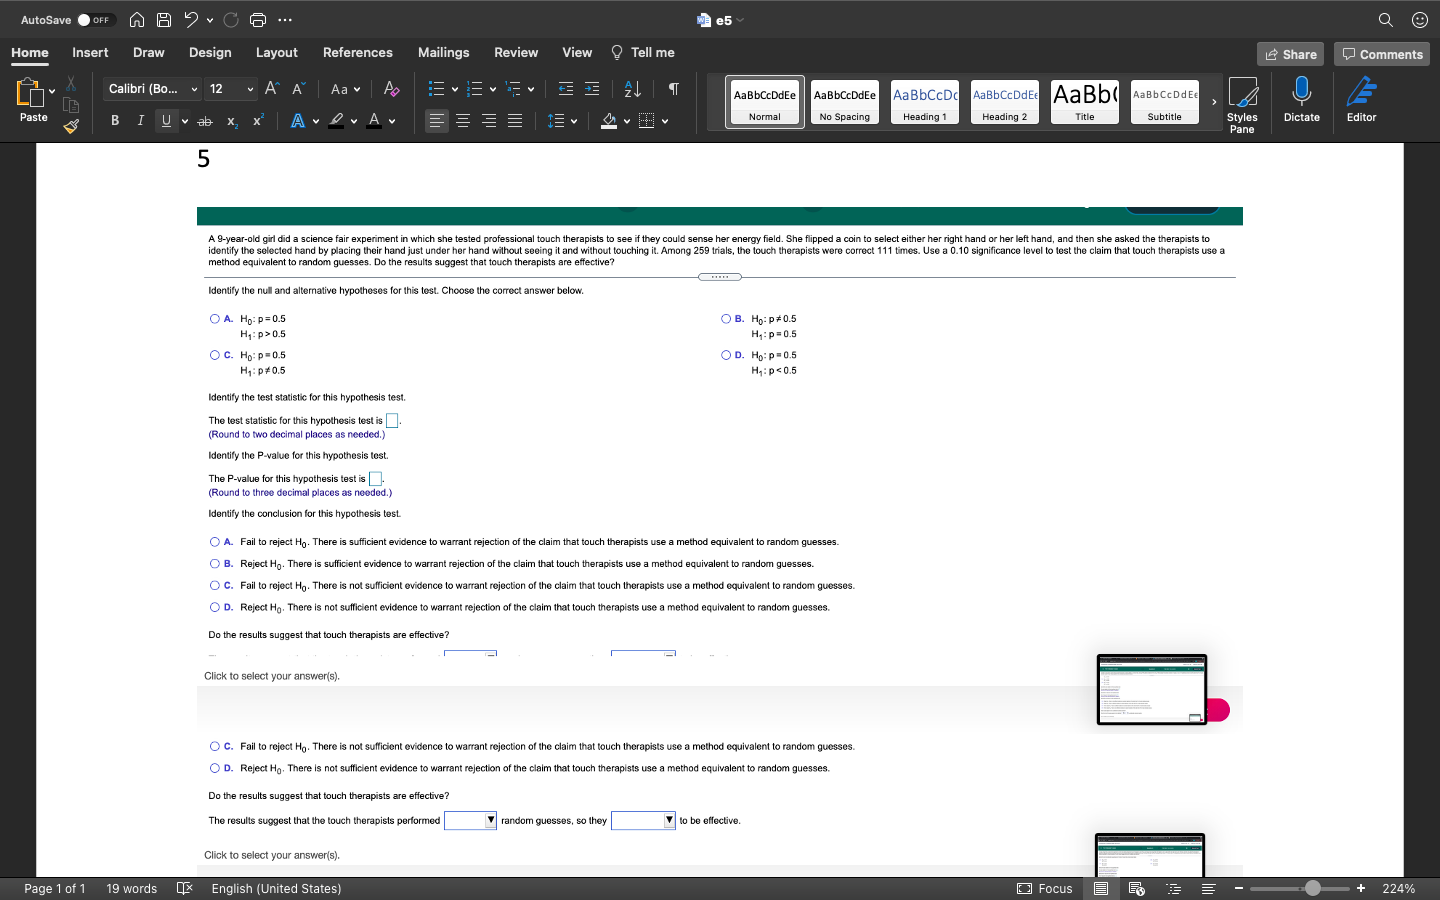Switch to Layout tab

pos(277,53)
